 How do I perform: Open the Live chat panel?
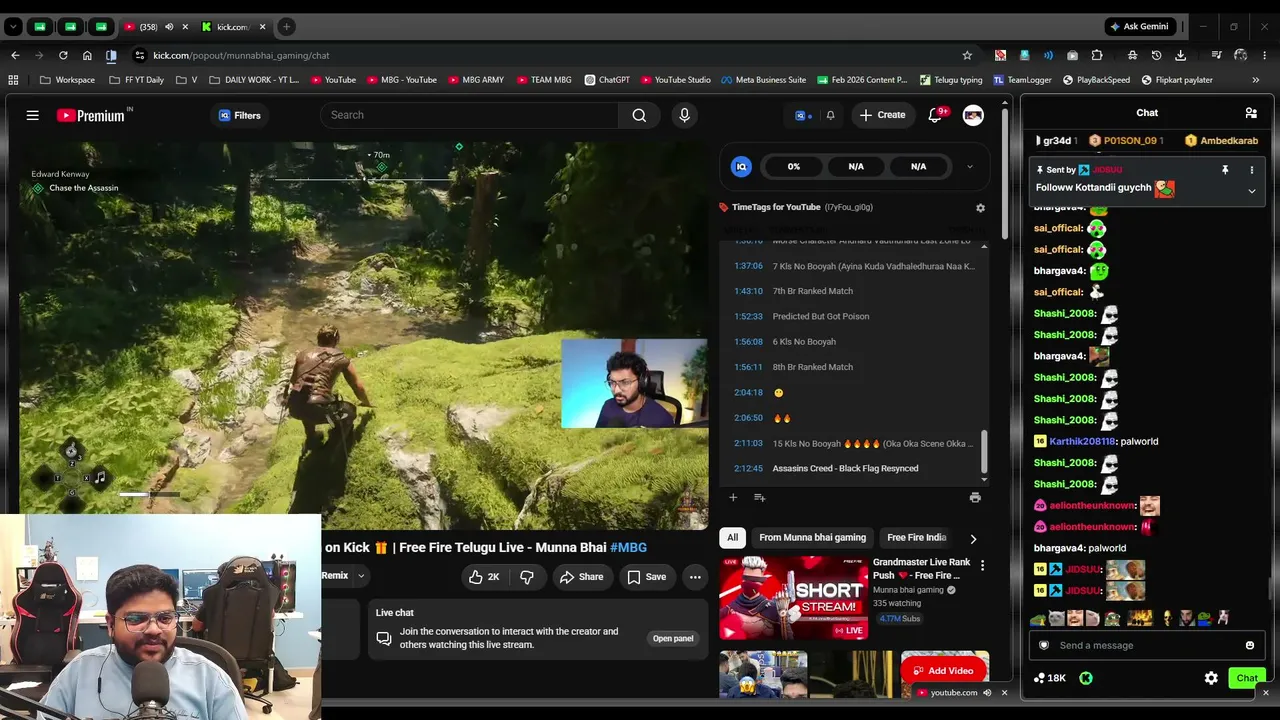673,638
